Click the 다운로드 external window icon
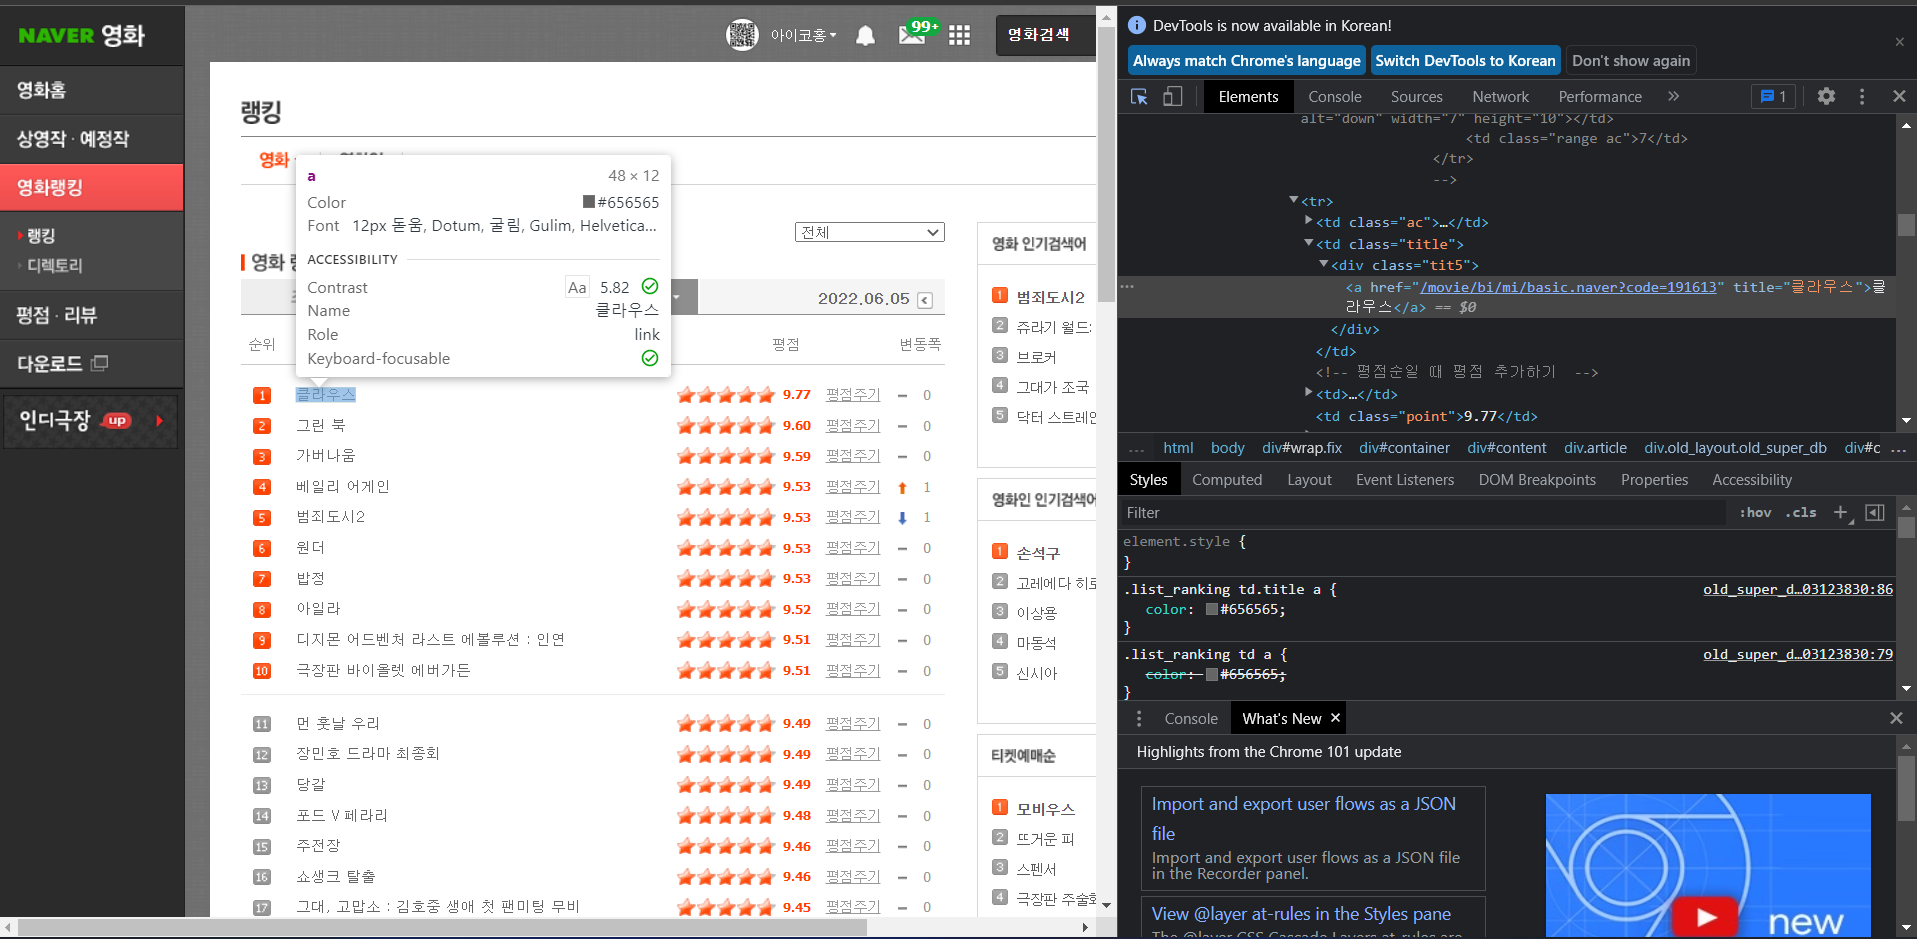The height and width of the screenshot is (939, 1917). [99, 363]
